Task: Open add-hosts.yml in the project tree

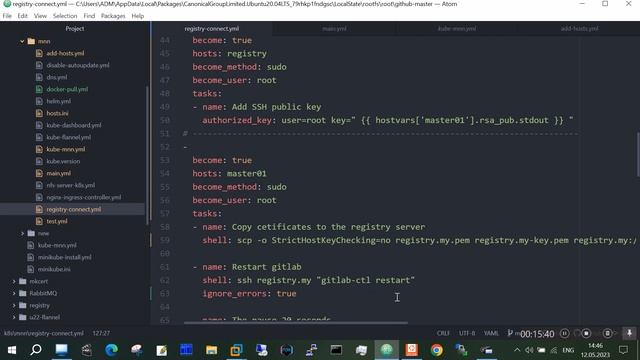Action: click(x=65, y=53)
